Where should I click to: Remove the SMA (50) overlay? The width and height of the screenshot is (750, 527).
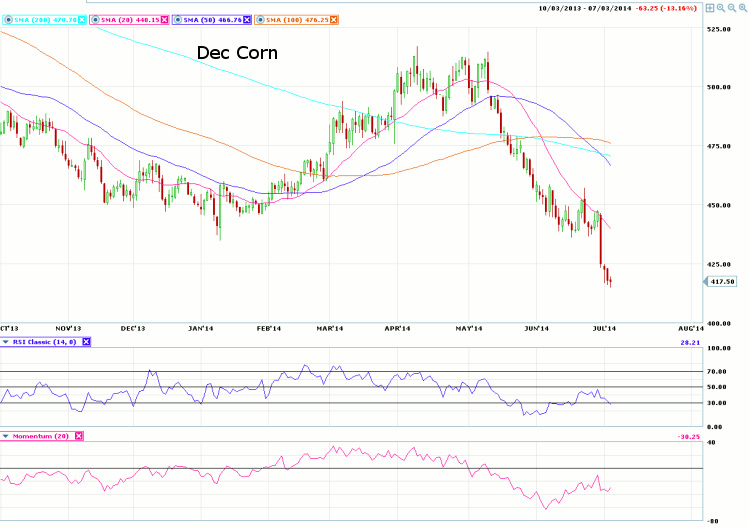246,20
